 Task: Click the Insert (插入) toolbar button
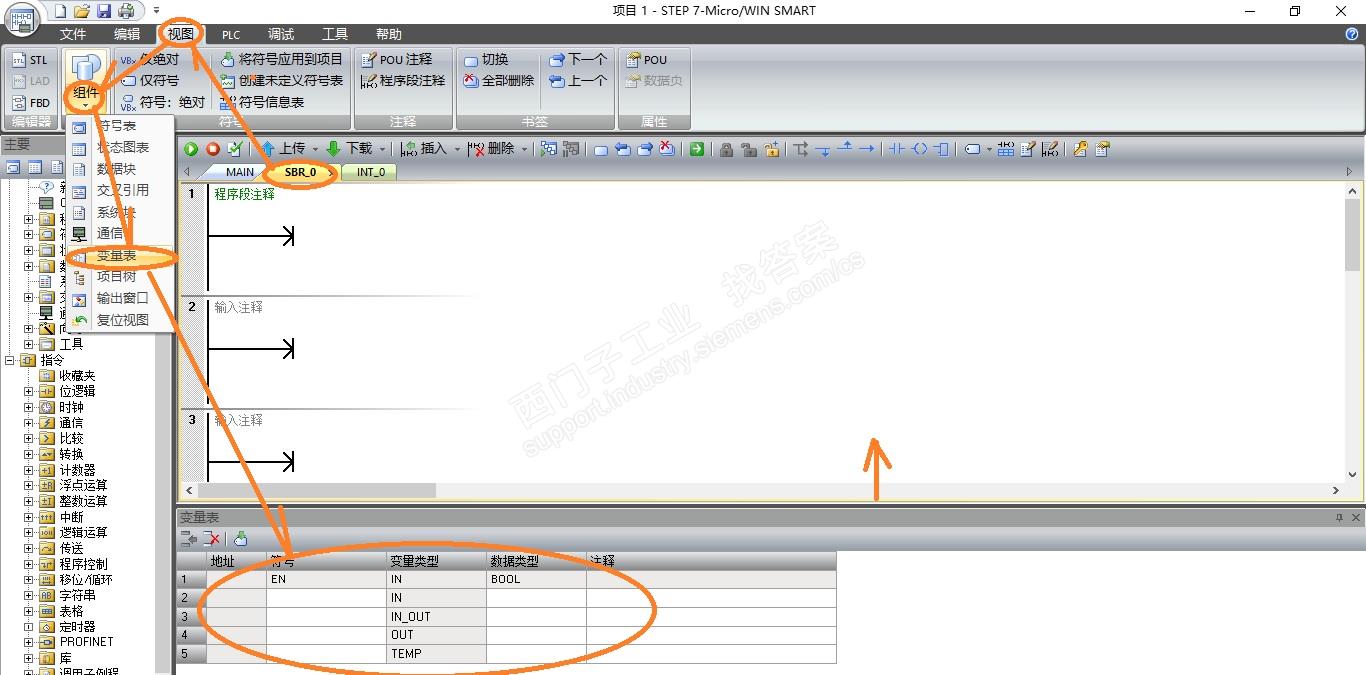tap(425, 149)
